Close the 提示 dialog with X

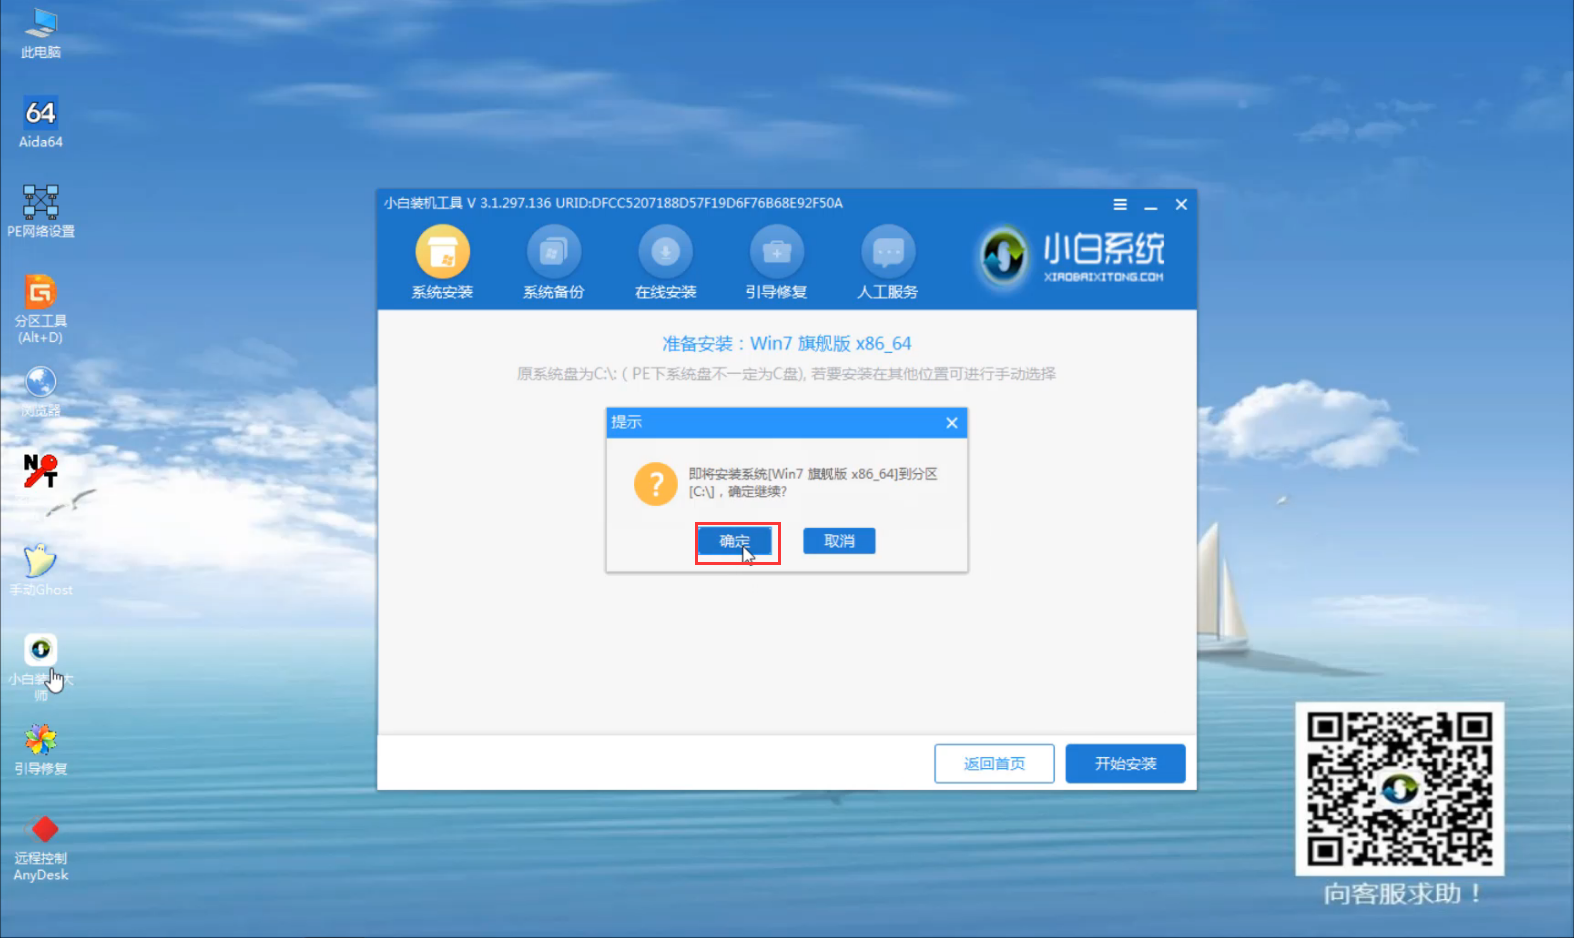coord(951,423)
